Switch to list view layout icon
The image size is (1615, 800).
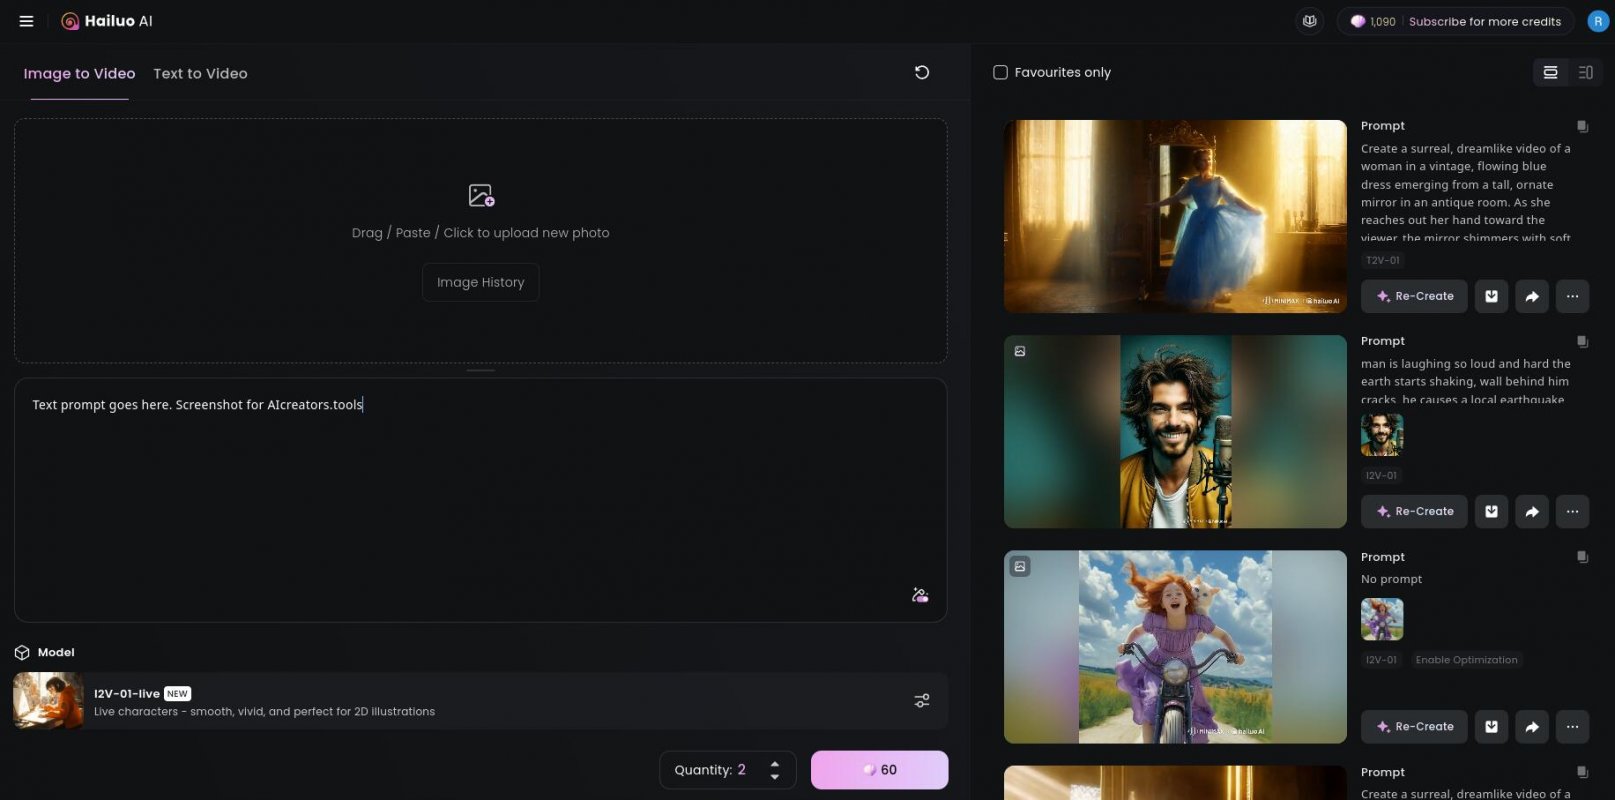(x=1550, y=72)
